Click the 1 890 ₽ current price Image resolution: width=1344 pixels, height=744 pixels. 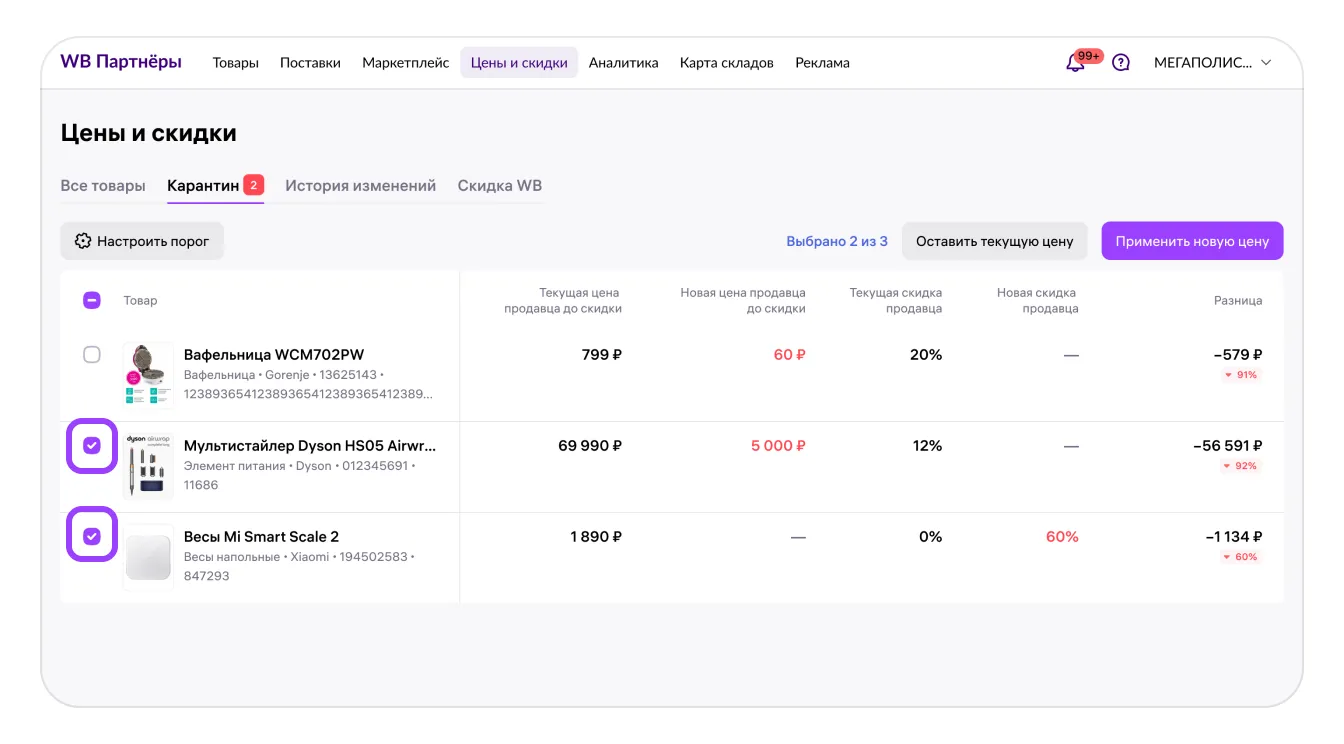(x=596, y=537)
